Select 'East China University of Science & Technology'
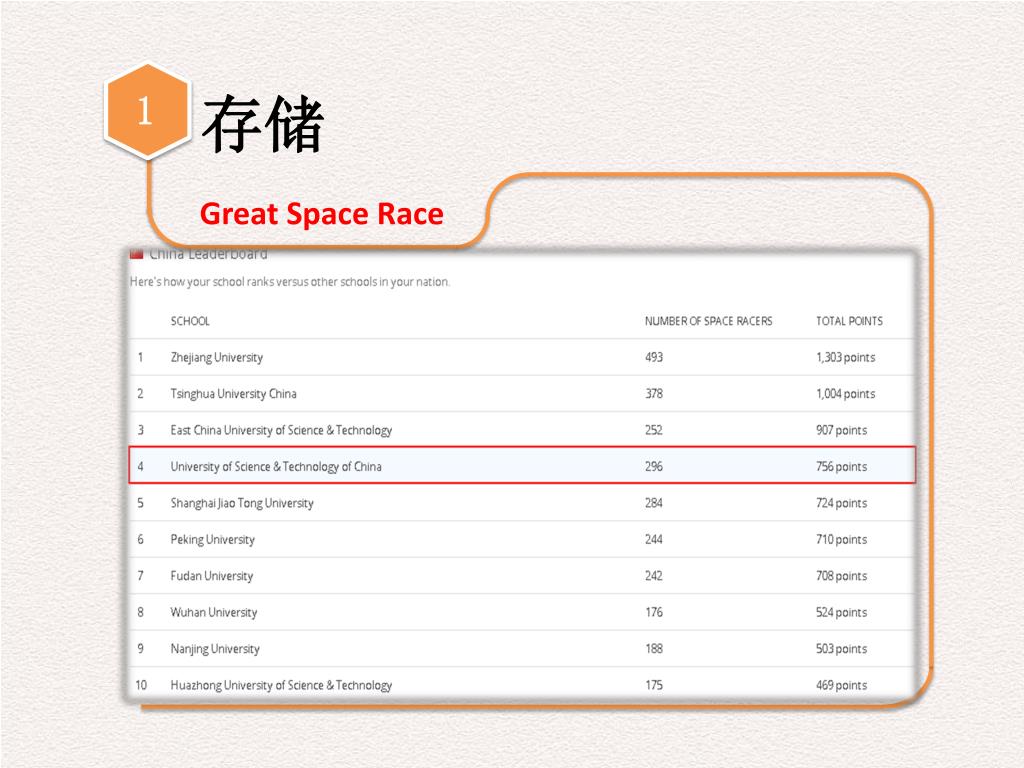Screen dimensions: 1024x768 click(281, 430)
